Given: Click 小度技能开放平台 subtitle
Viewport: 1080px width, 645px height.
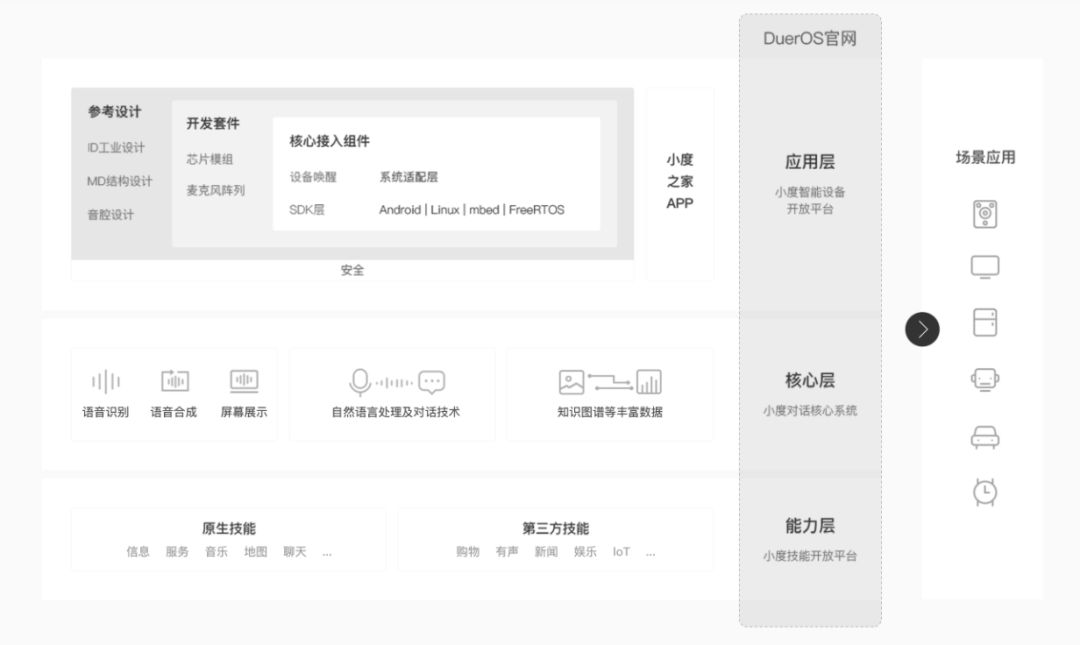Looking at the screenshot, I should click(810, 556).
